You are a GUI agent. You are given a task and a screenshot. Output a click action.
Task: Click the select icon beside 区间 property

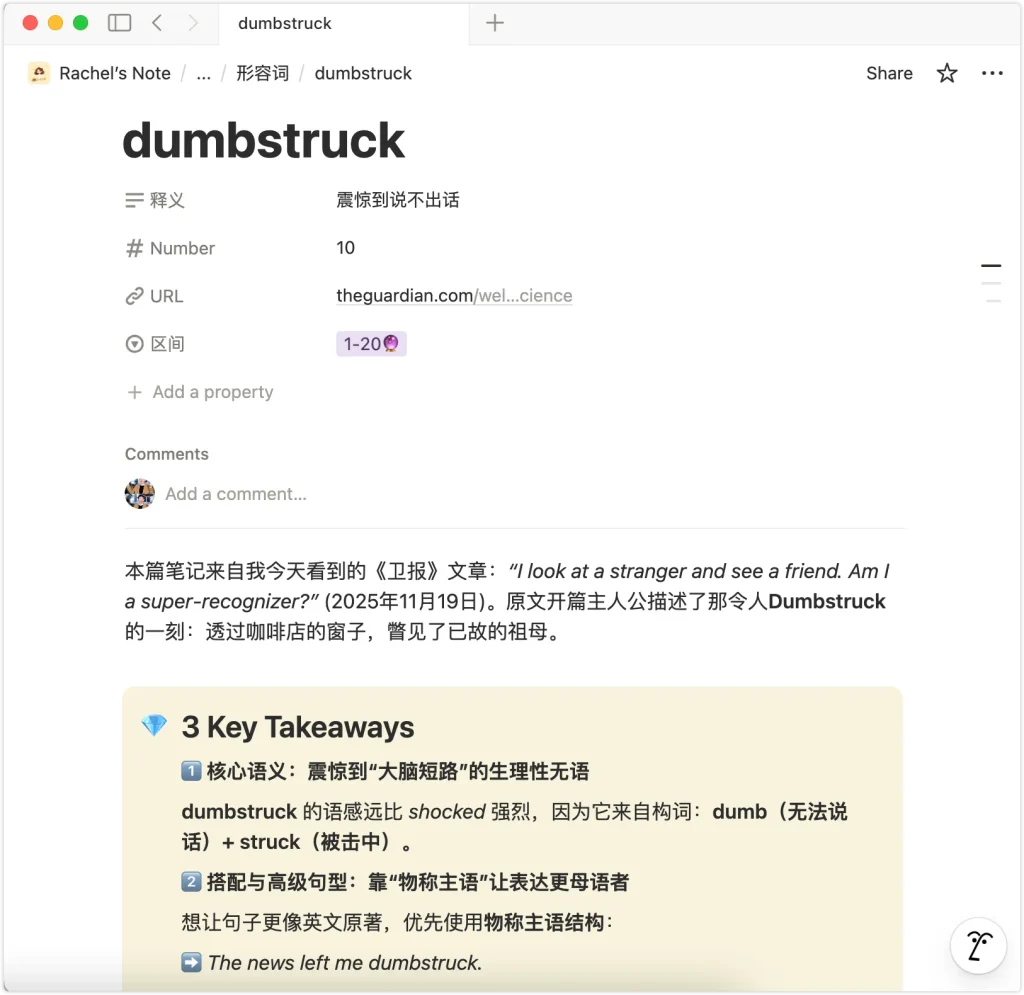click(135, 343)
